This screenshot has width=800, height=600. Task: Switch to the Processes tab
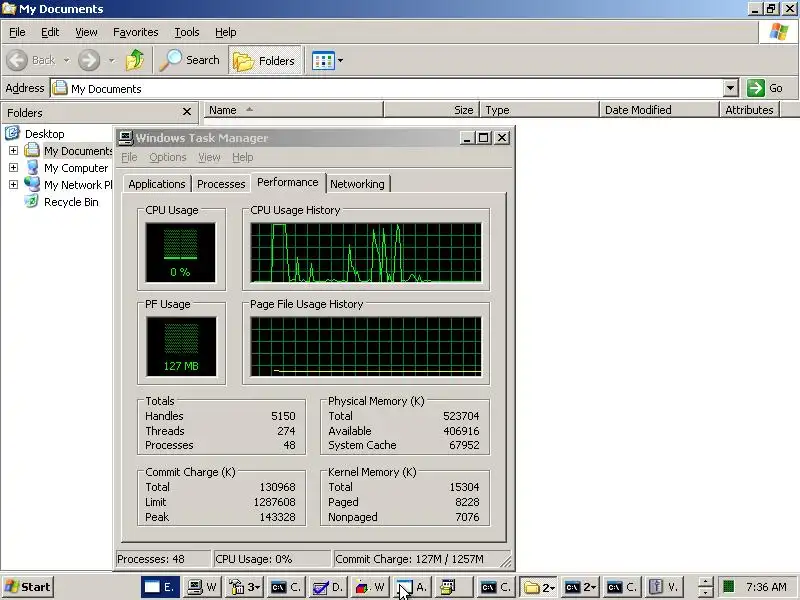pos(221,184)
